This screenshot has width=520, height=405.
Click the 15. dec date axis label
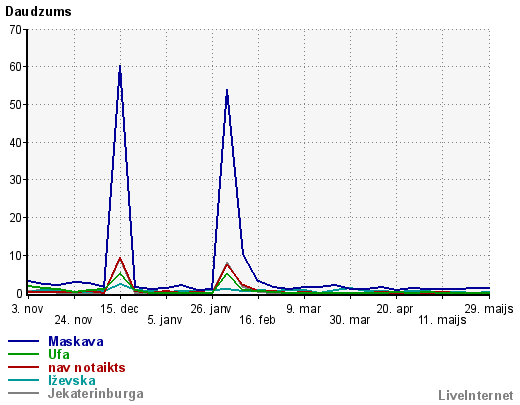[x=119, y=309]
